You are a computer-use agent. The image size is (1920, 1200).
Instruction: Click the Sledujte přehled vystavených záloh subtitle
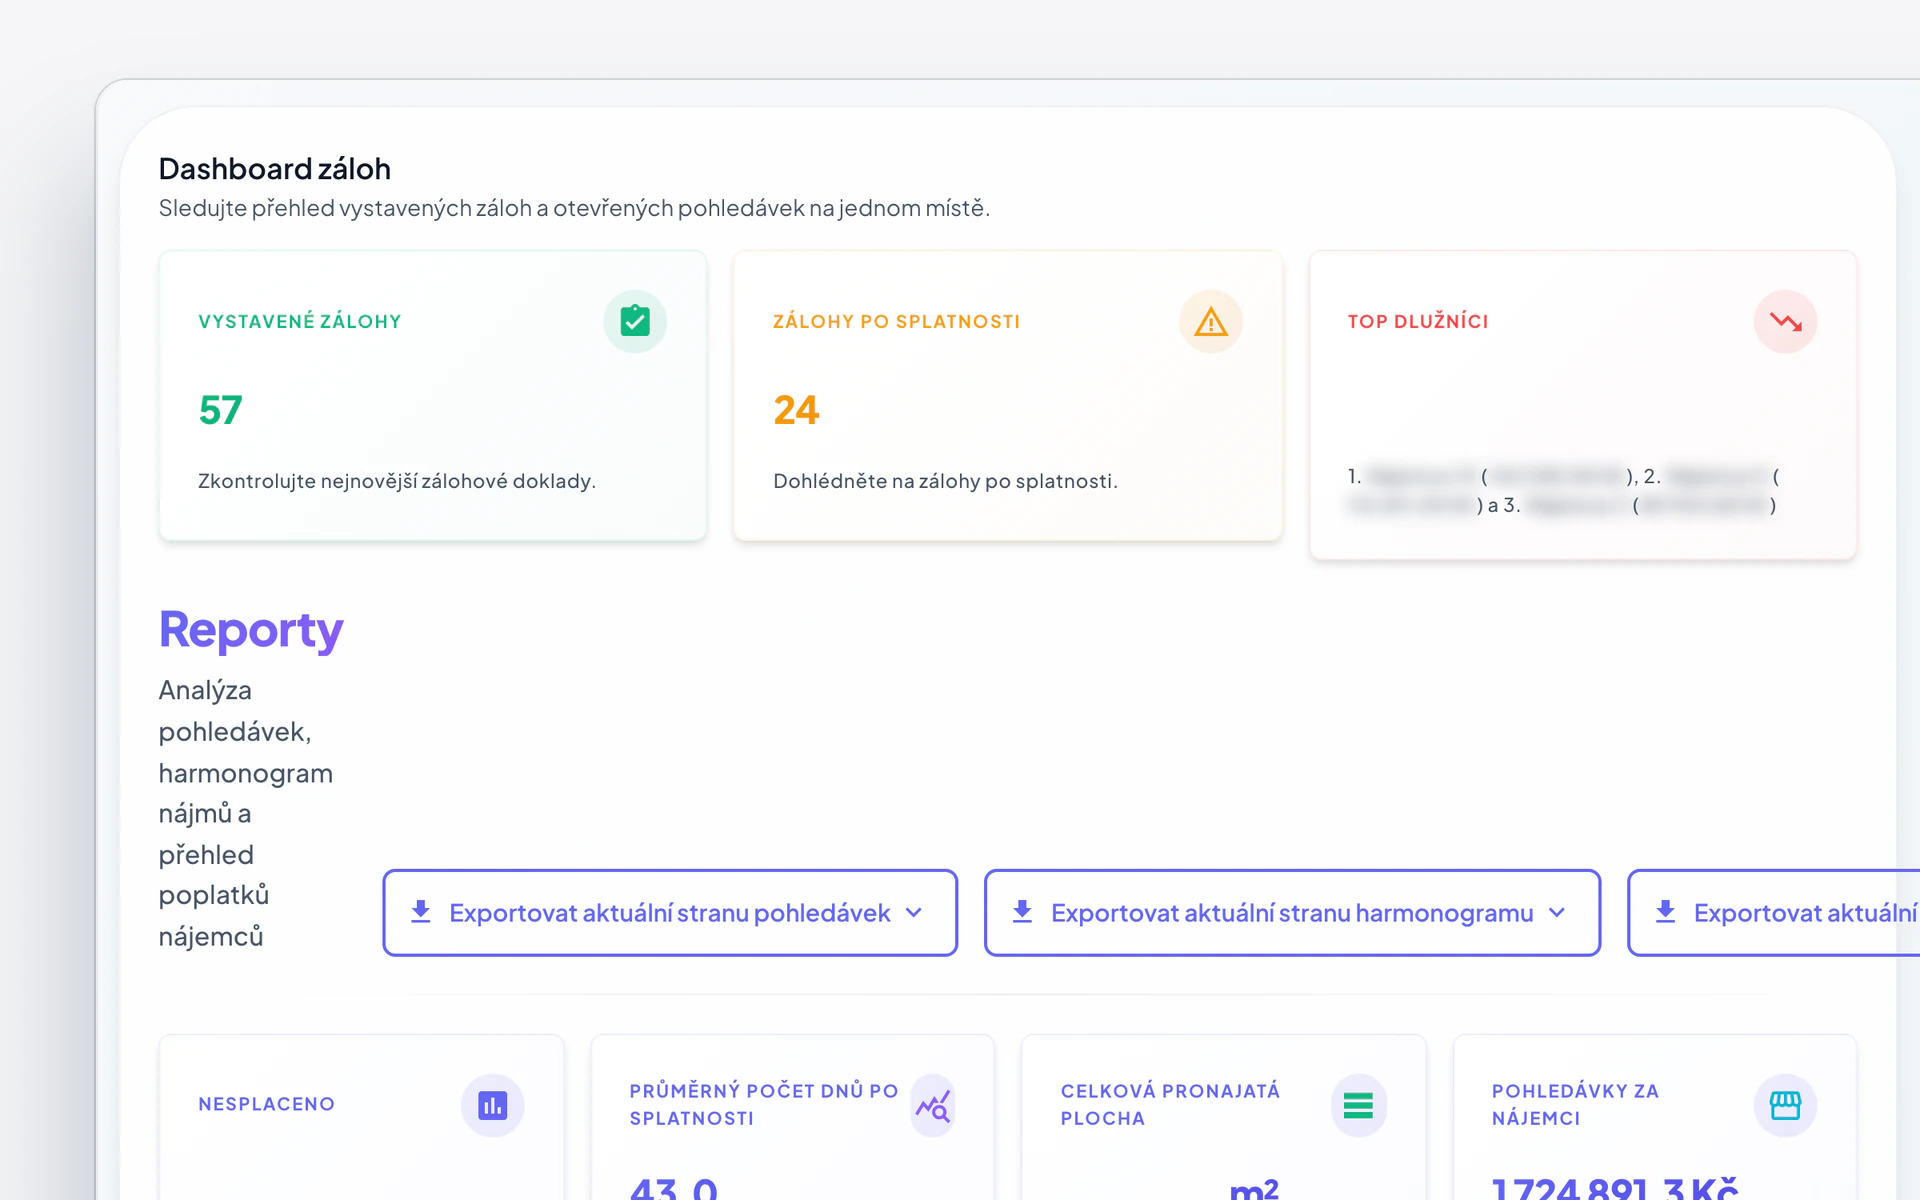(x=574, y=208)
